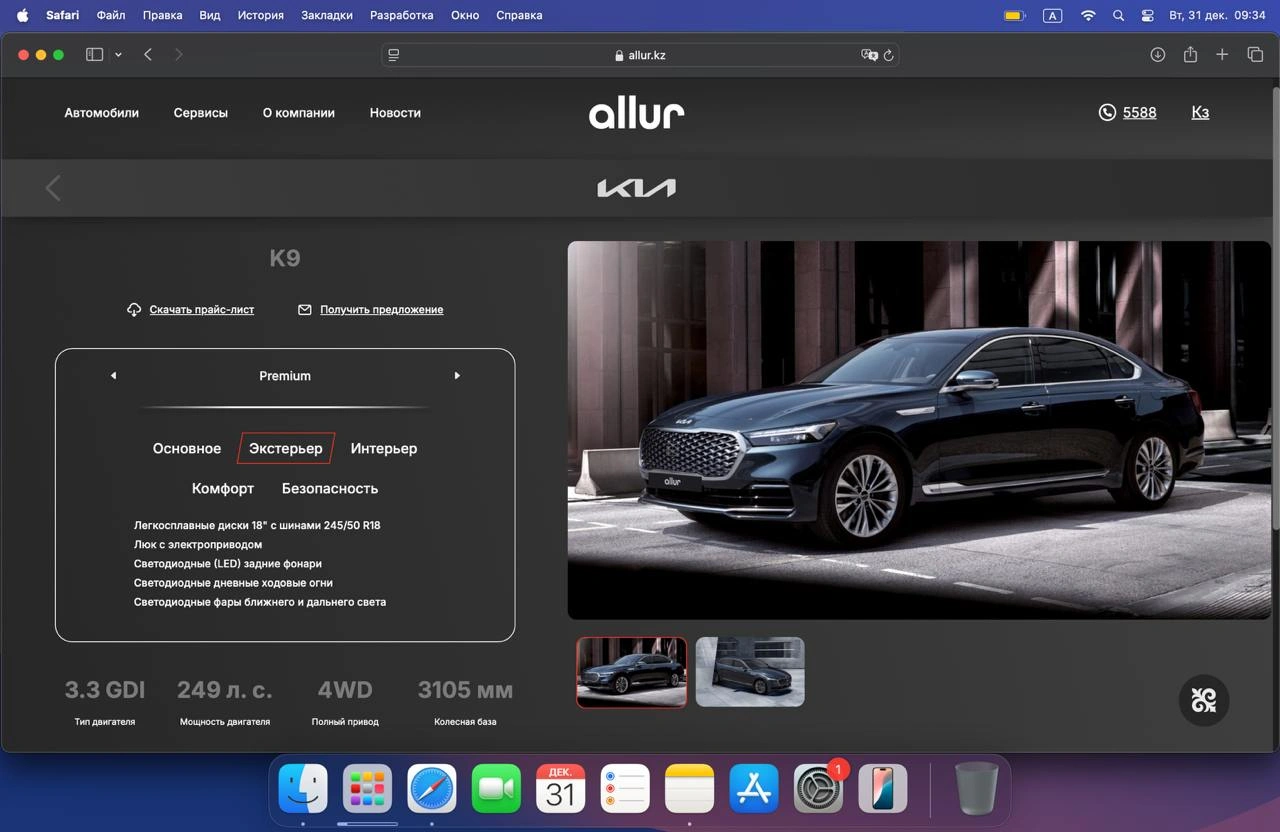Viewport: 1280px width, 832px height.
Task: Open Safari share menu
Action: [x=1190, y=55]
